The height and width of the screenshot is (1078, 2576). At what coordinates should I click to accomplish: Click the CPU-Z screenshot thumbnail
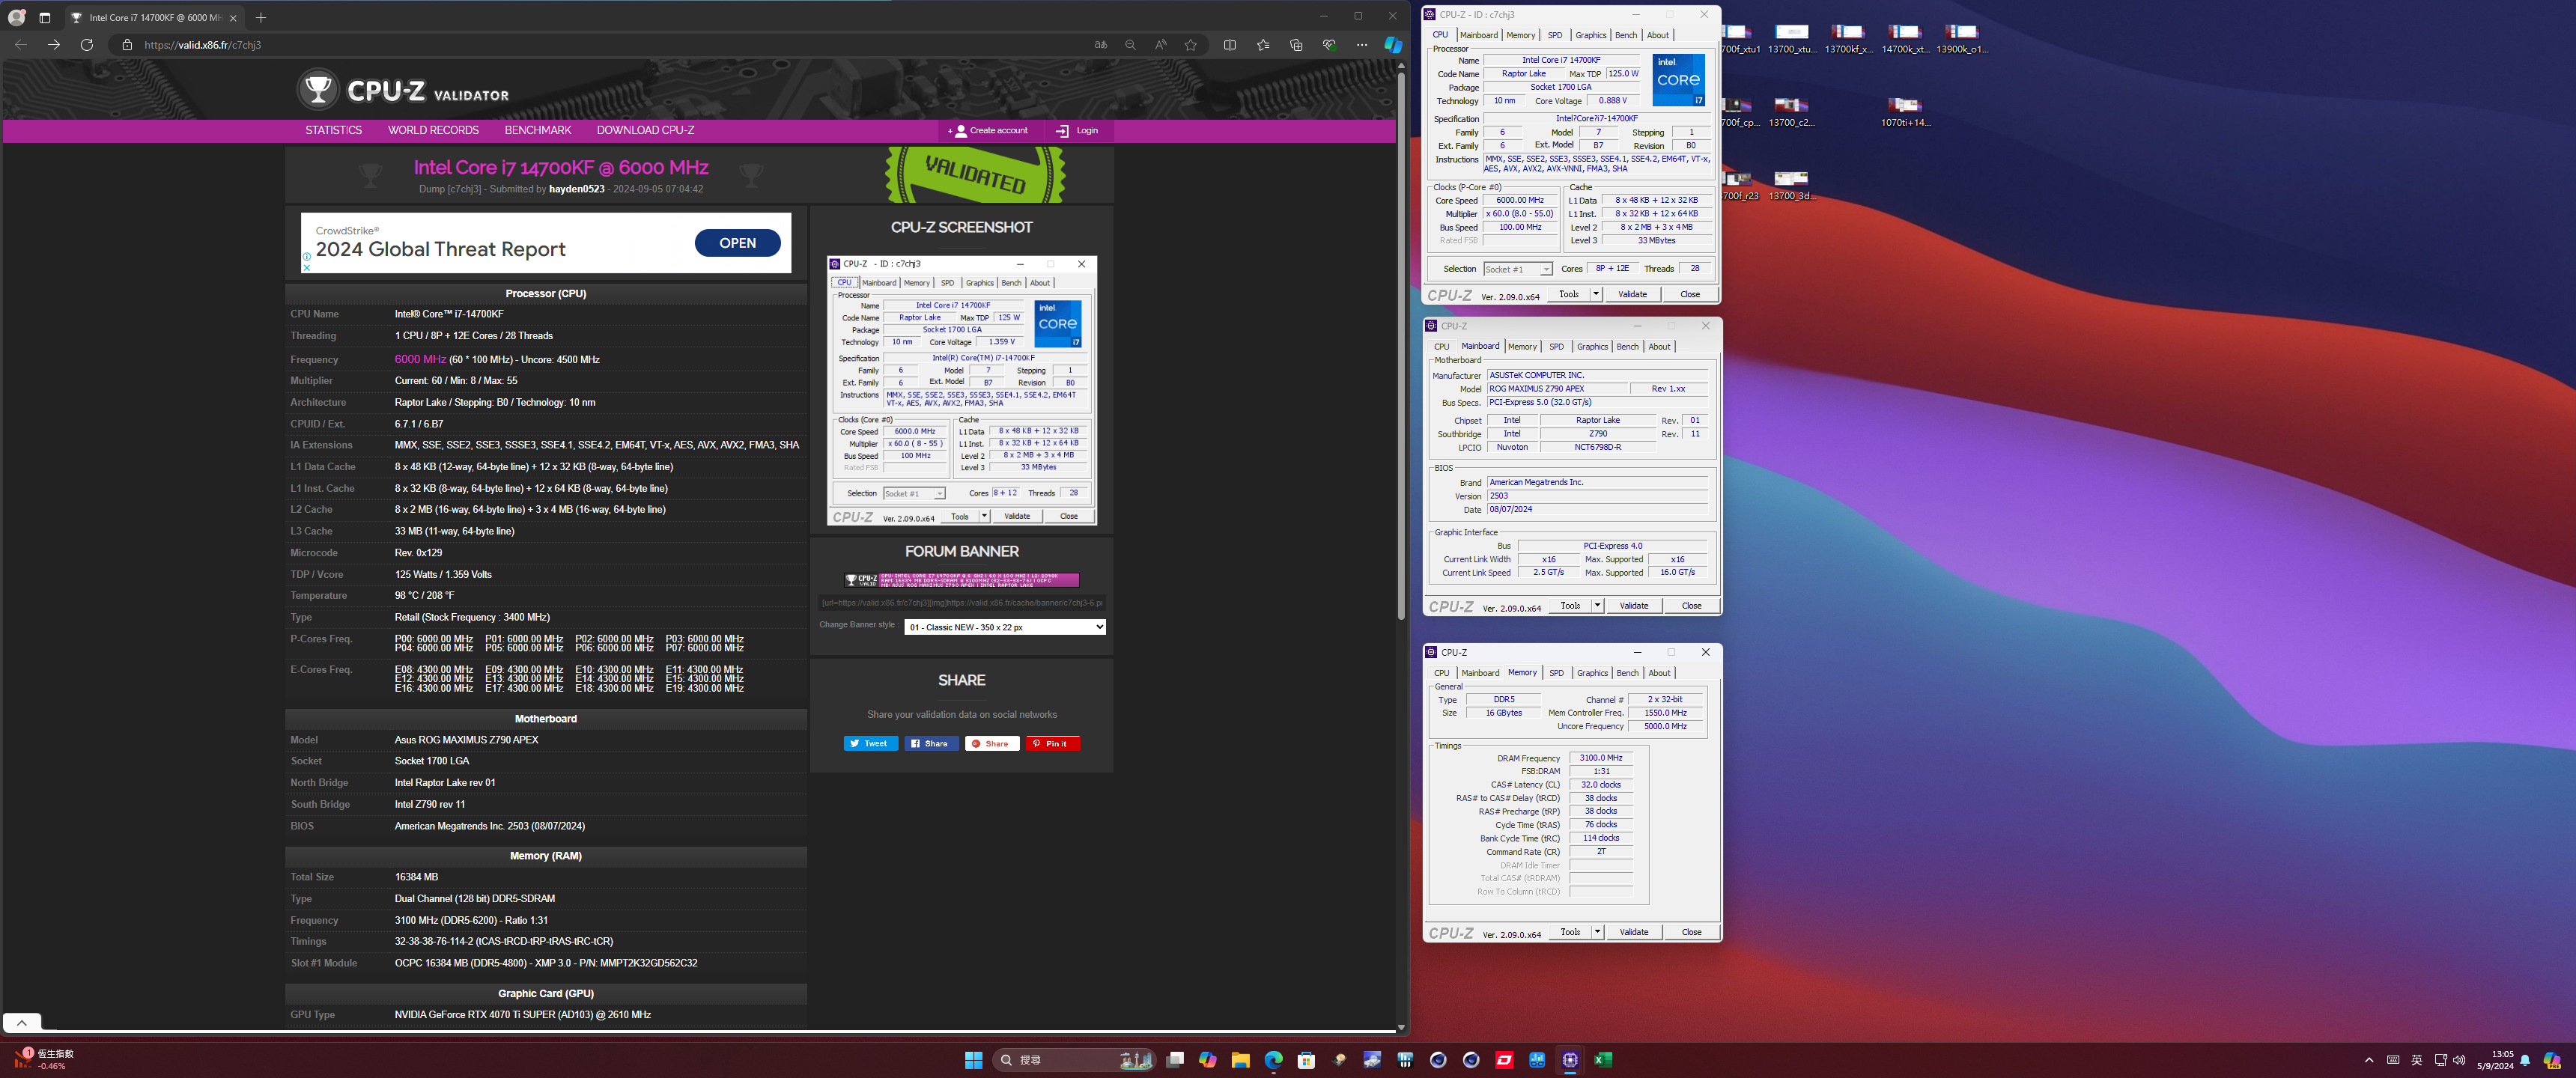[x=962, y=391]
